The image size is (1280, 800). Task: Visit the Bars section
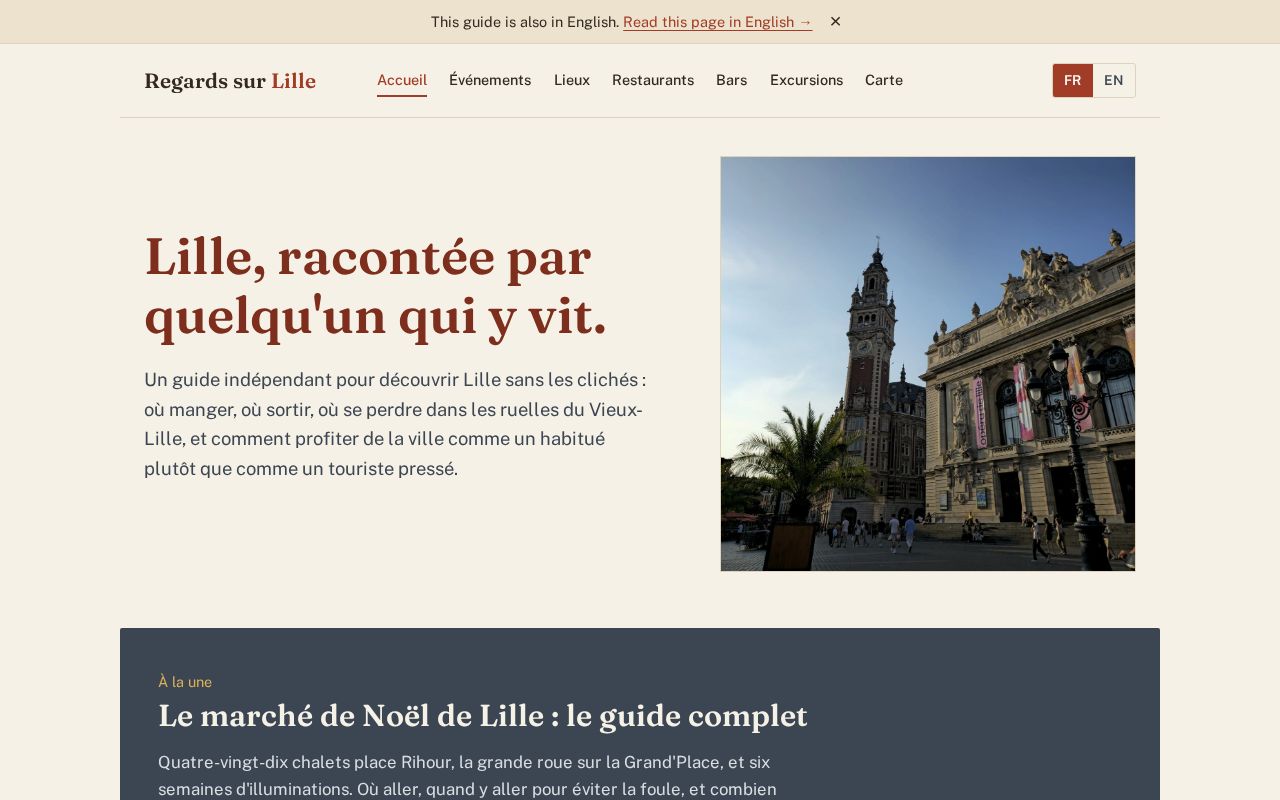(731, 80)
